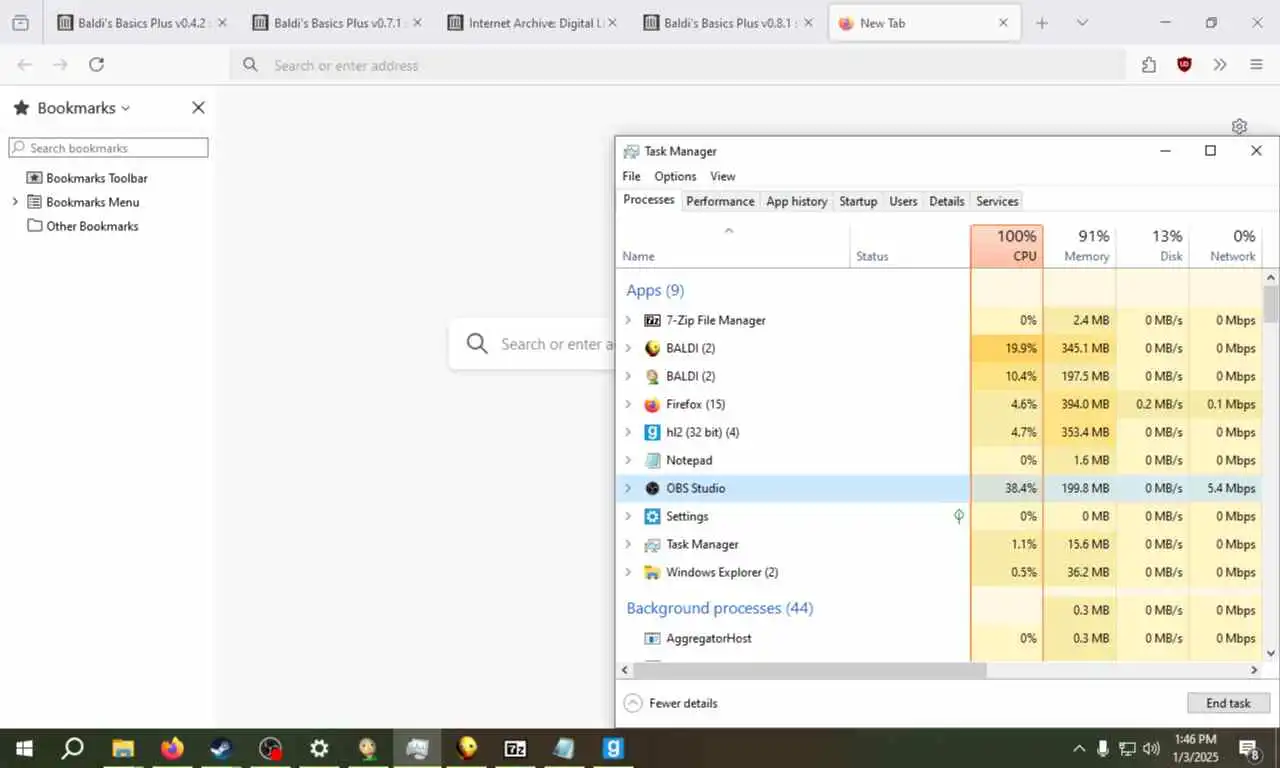Screen dimensions: 1280x768
Task: Sort by the Network column header
Action: tap(1226, 246)
